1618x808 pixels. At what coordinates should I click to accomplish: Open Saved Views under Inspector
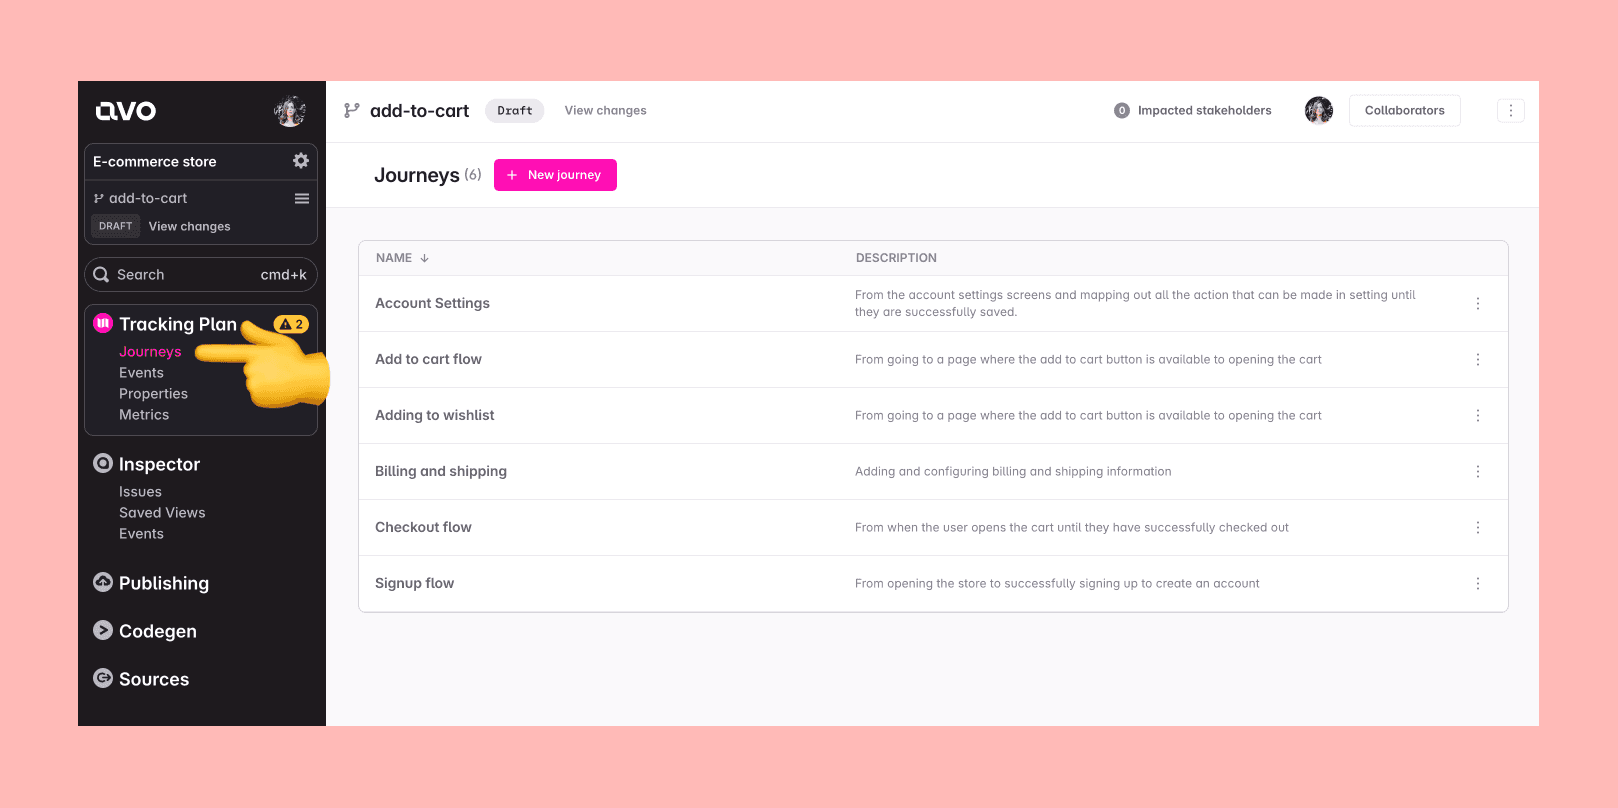point(162,513)
